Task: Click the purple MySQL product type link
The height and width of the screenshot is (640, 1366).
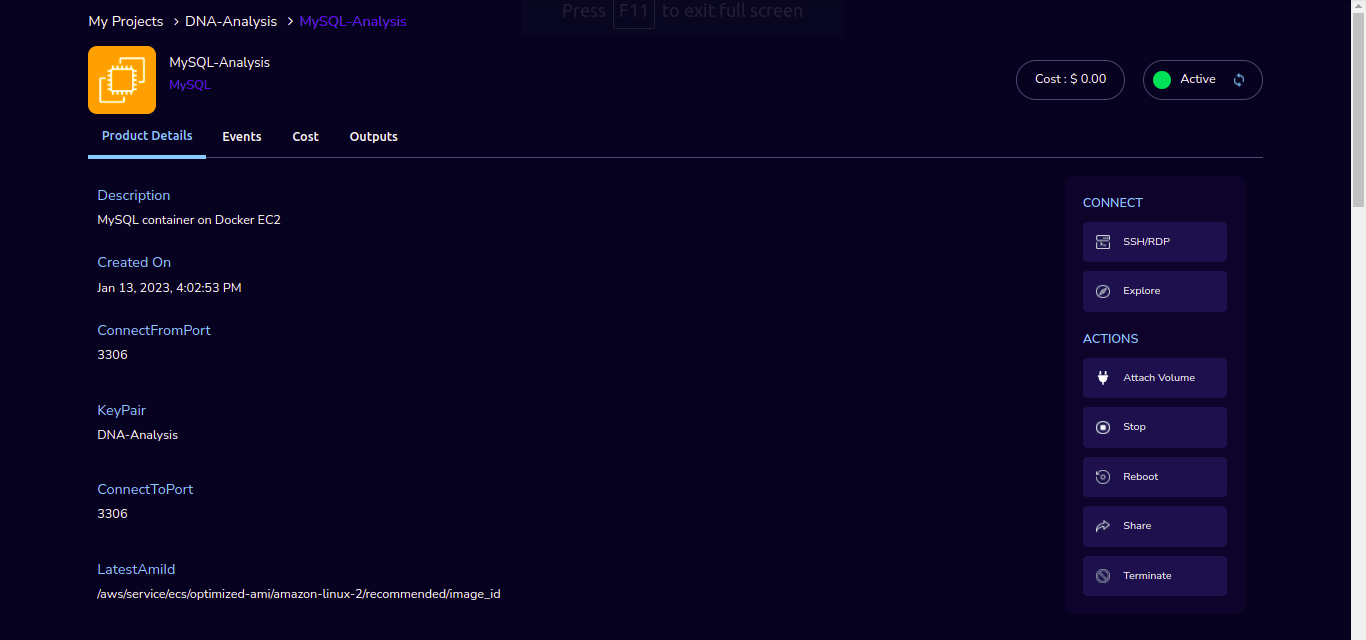Action: [190, 85]
